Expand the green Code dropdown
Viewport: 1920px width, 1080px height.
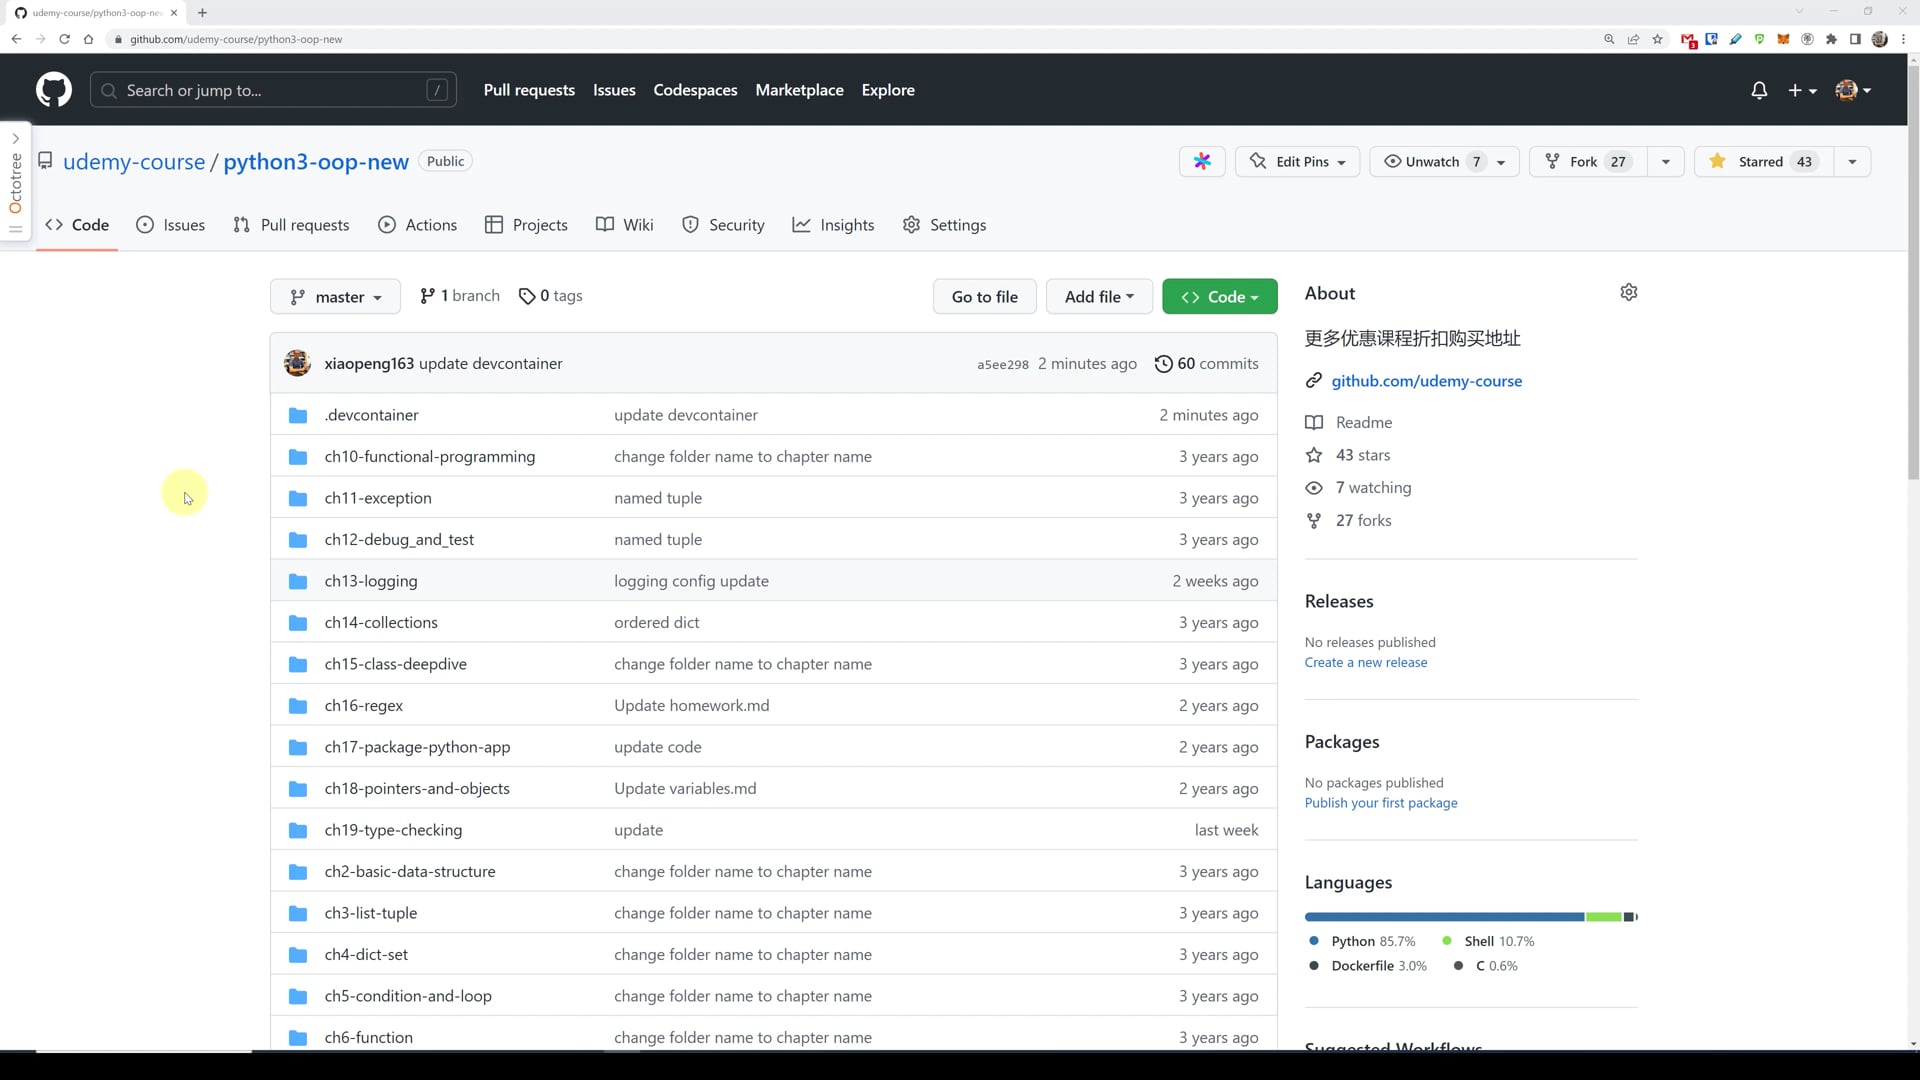tap(1219, 297)
